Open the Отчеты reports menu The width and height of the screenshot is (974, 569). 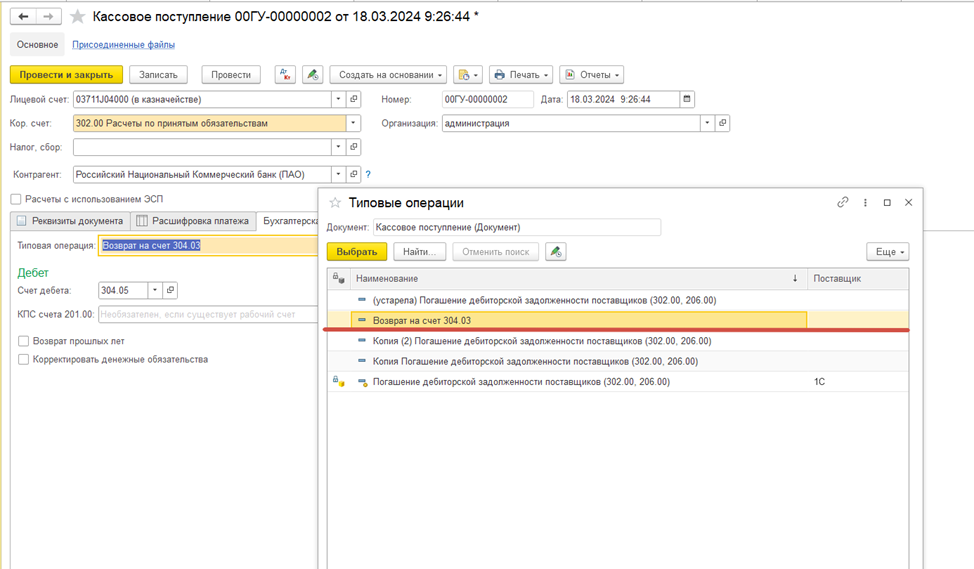[591, 75]
